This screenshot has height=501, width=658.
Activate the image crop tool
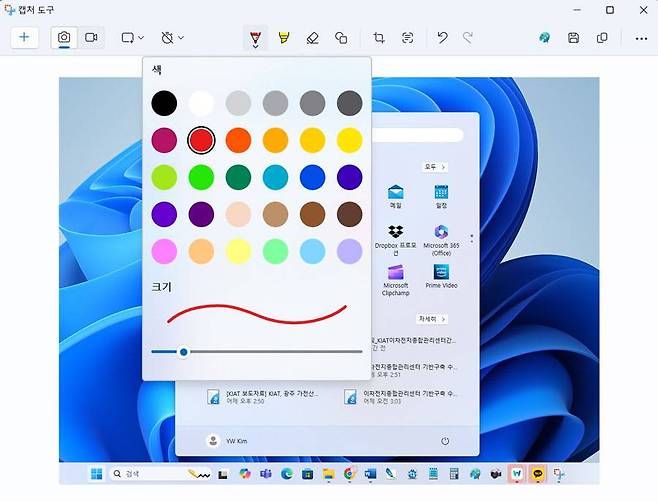click(x=379, y=38)
